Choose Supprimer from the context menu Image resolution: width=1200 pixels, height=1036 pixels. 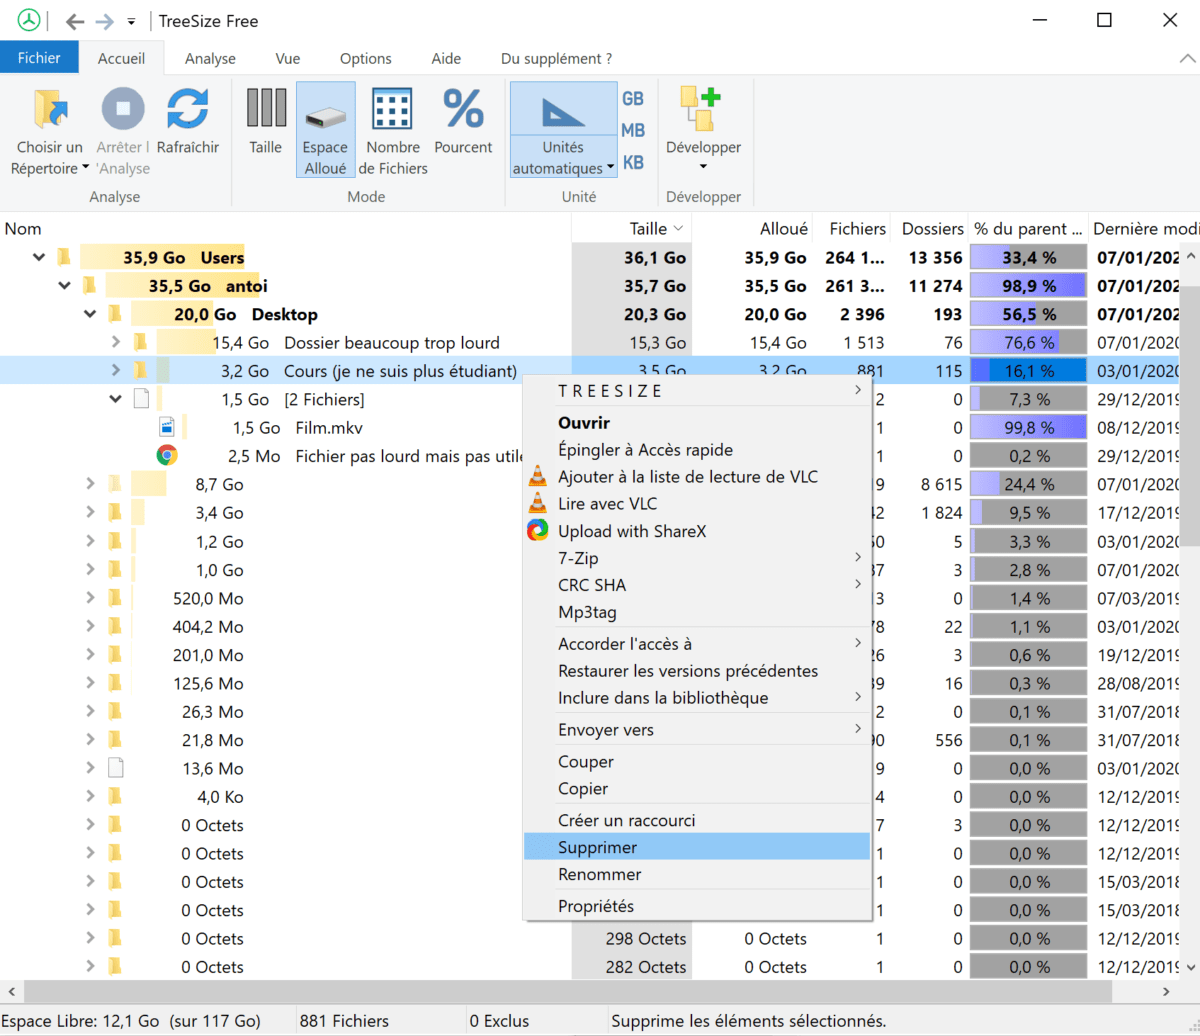[597, 847]
